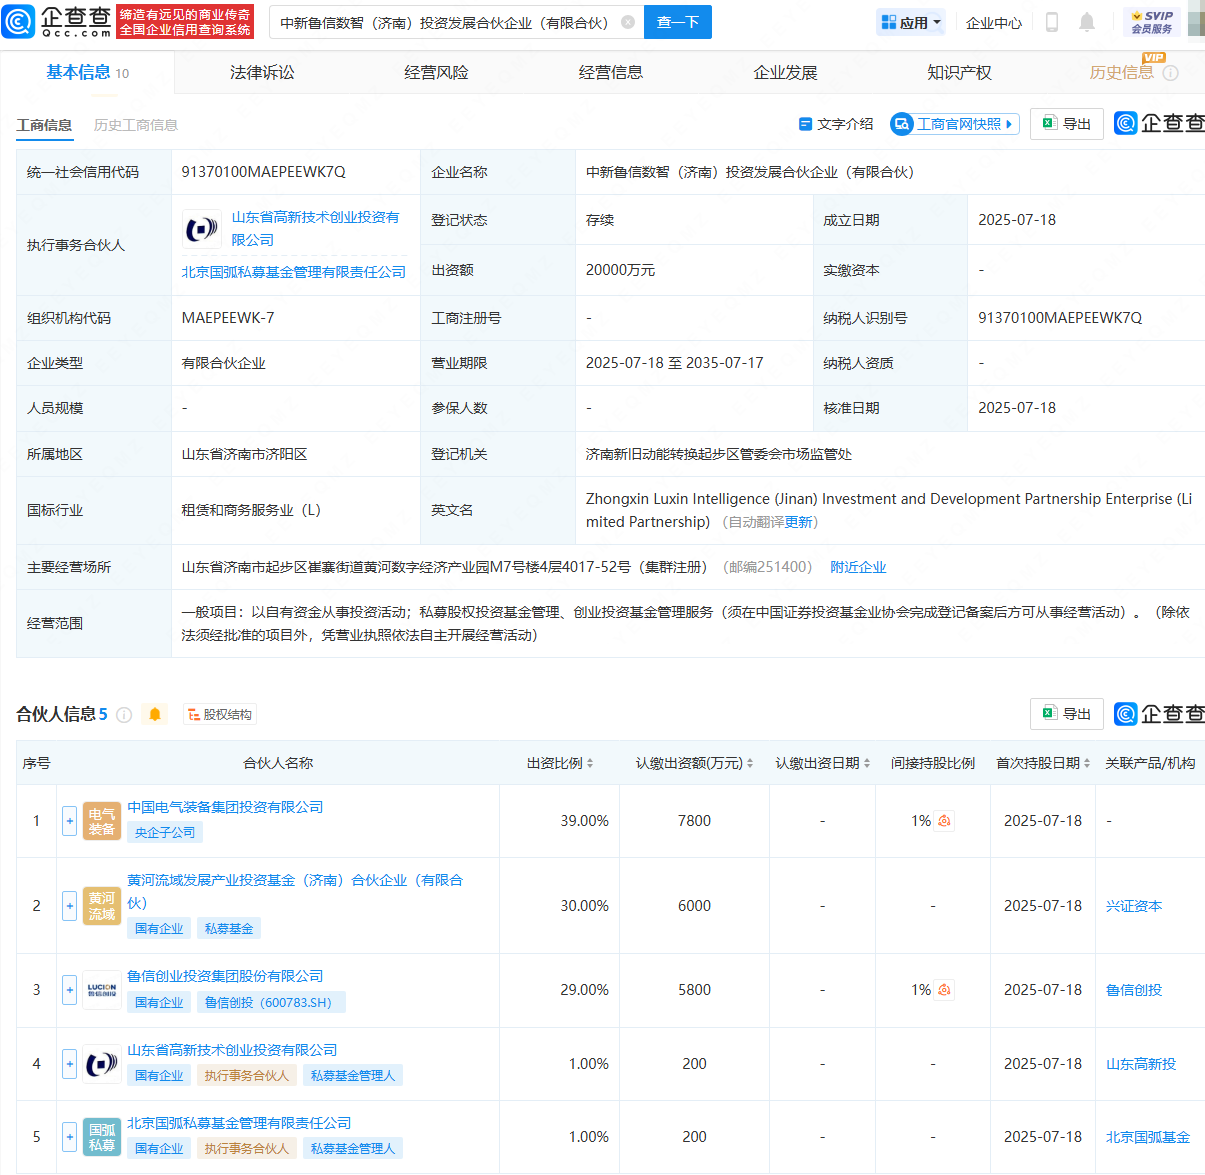Open SVIP member service icon

(1151, 22)
